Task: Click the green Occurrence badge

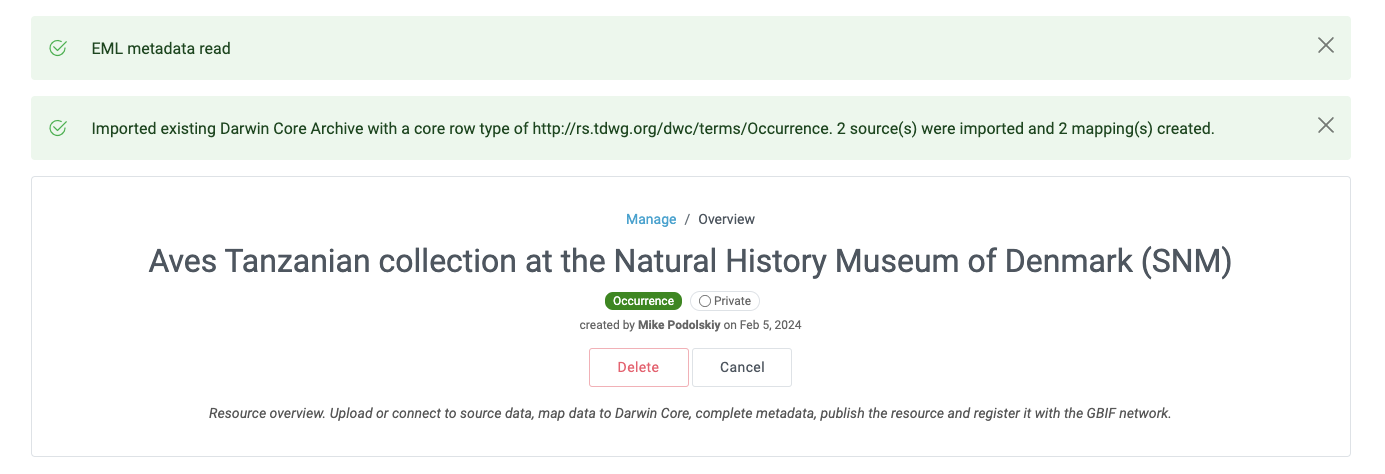Action: (643, 301)
